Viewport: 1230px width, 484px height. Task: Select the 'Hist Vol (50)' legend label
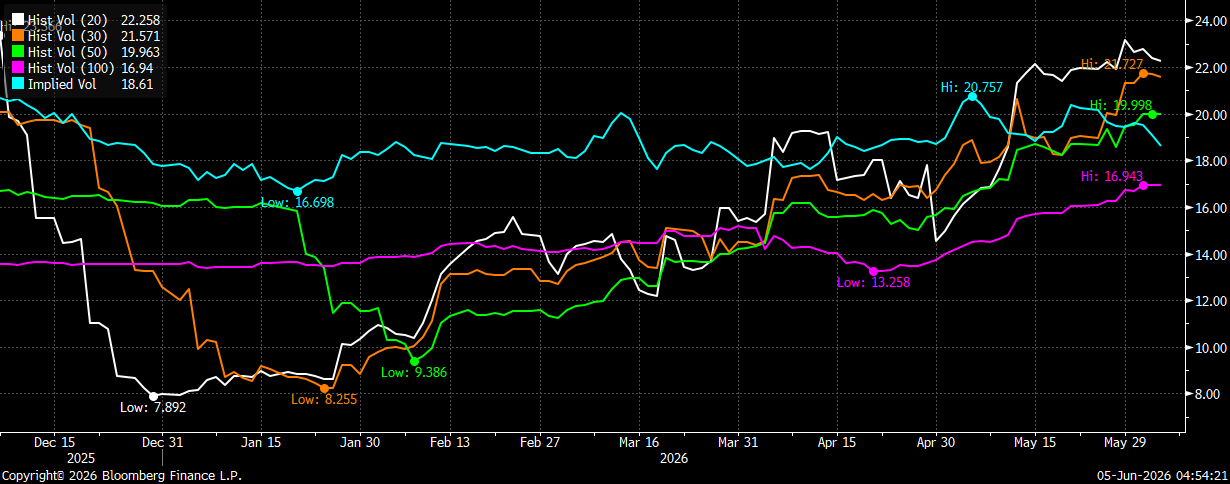pyautogui.click(x=67, y=52)
